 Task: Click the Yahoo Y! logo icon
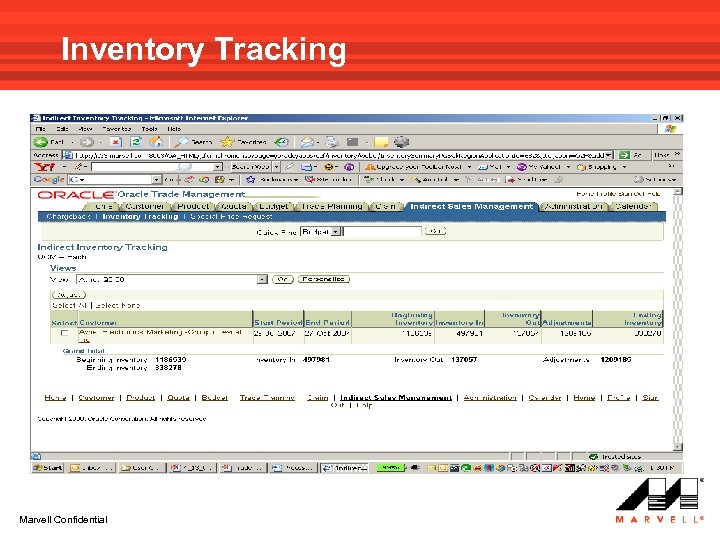(x=44, y=167)
